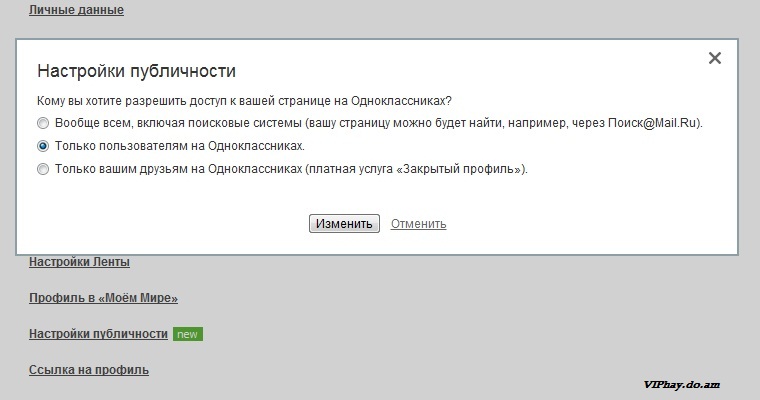Click the green 'new' badge

pyautogui.click(x=187, y=334)
